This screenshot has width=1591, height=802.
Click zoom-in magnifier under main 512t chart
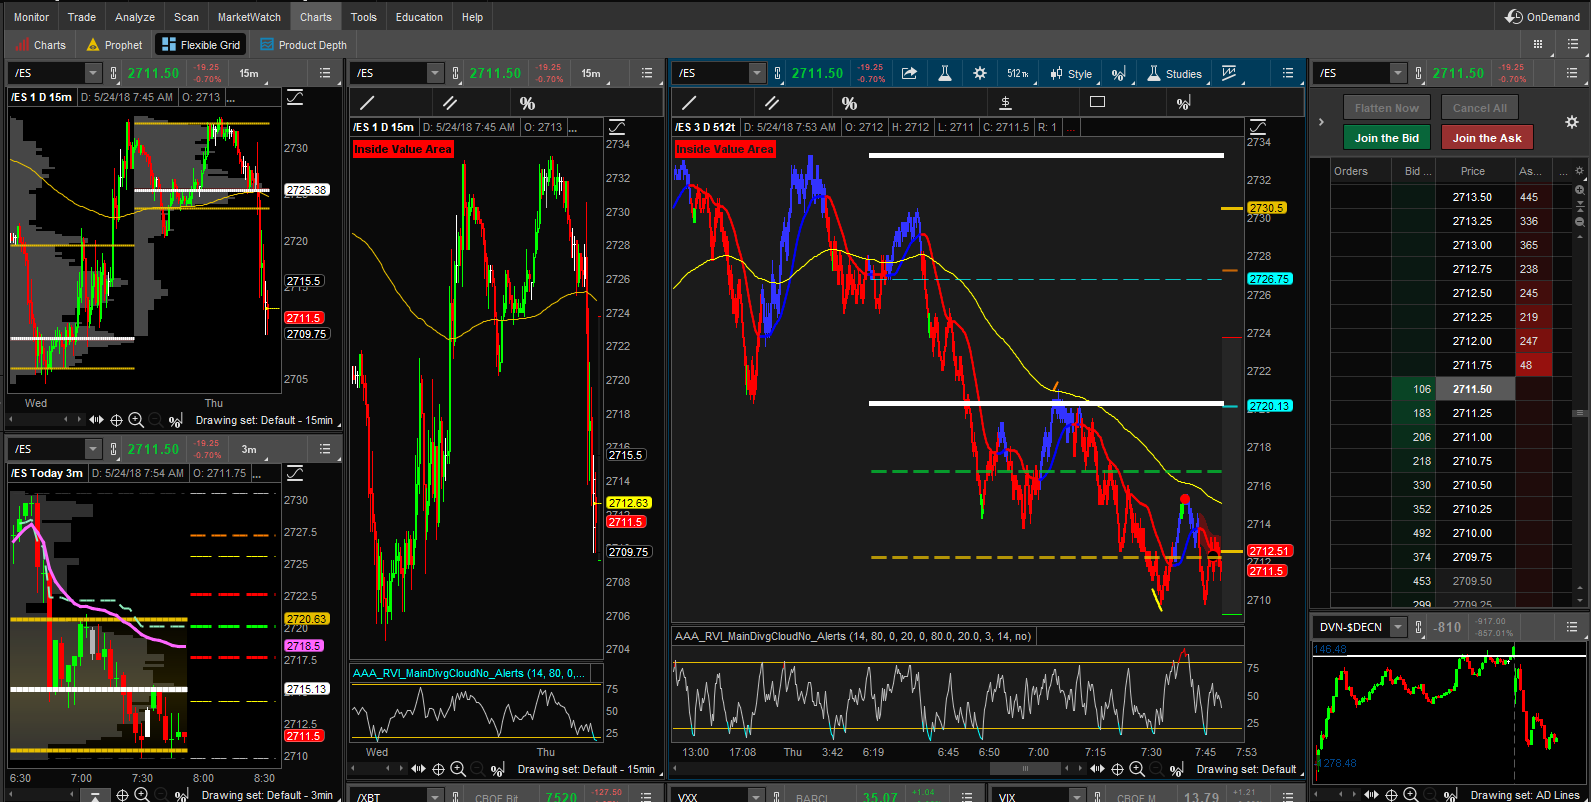[x=1137, y=769]
